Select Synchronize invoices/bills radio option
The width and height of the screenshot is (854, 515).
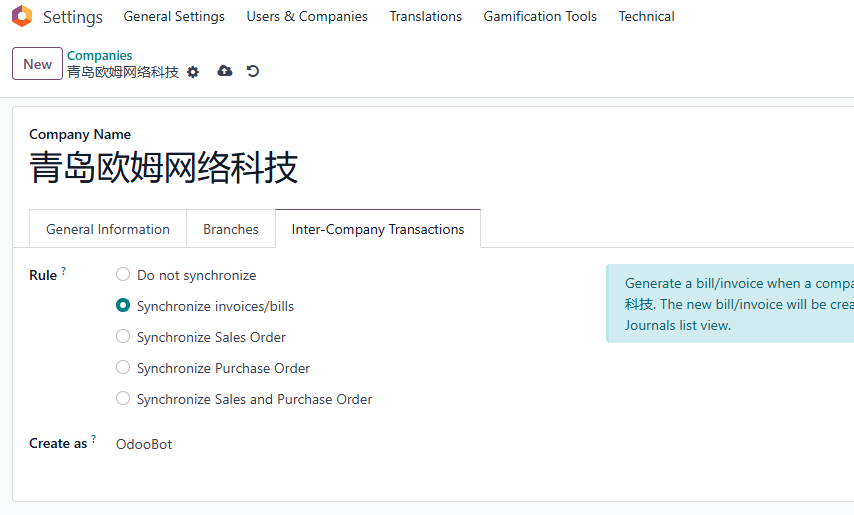pos(123,305)
